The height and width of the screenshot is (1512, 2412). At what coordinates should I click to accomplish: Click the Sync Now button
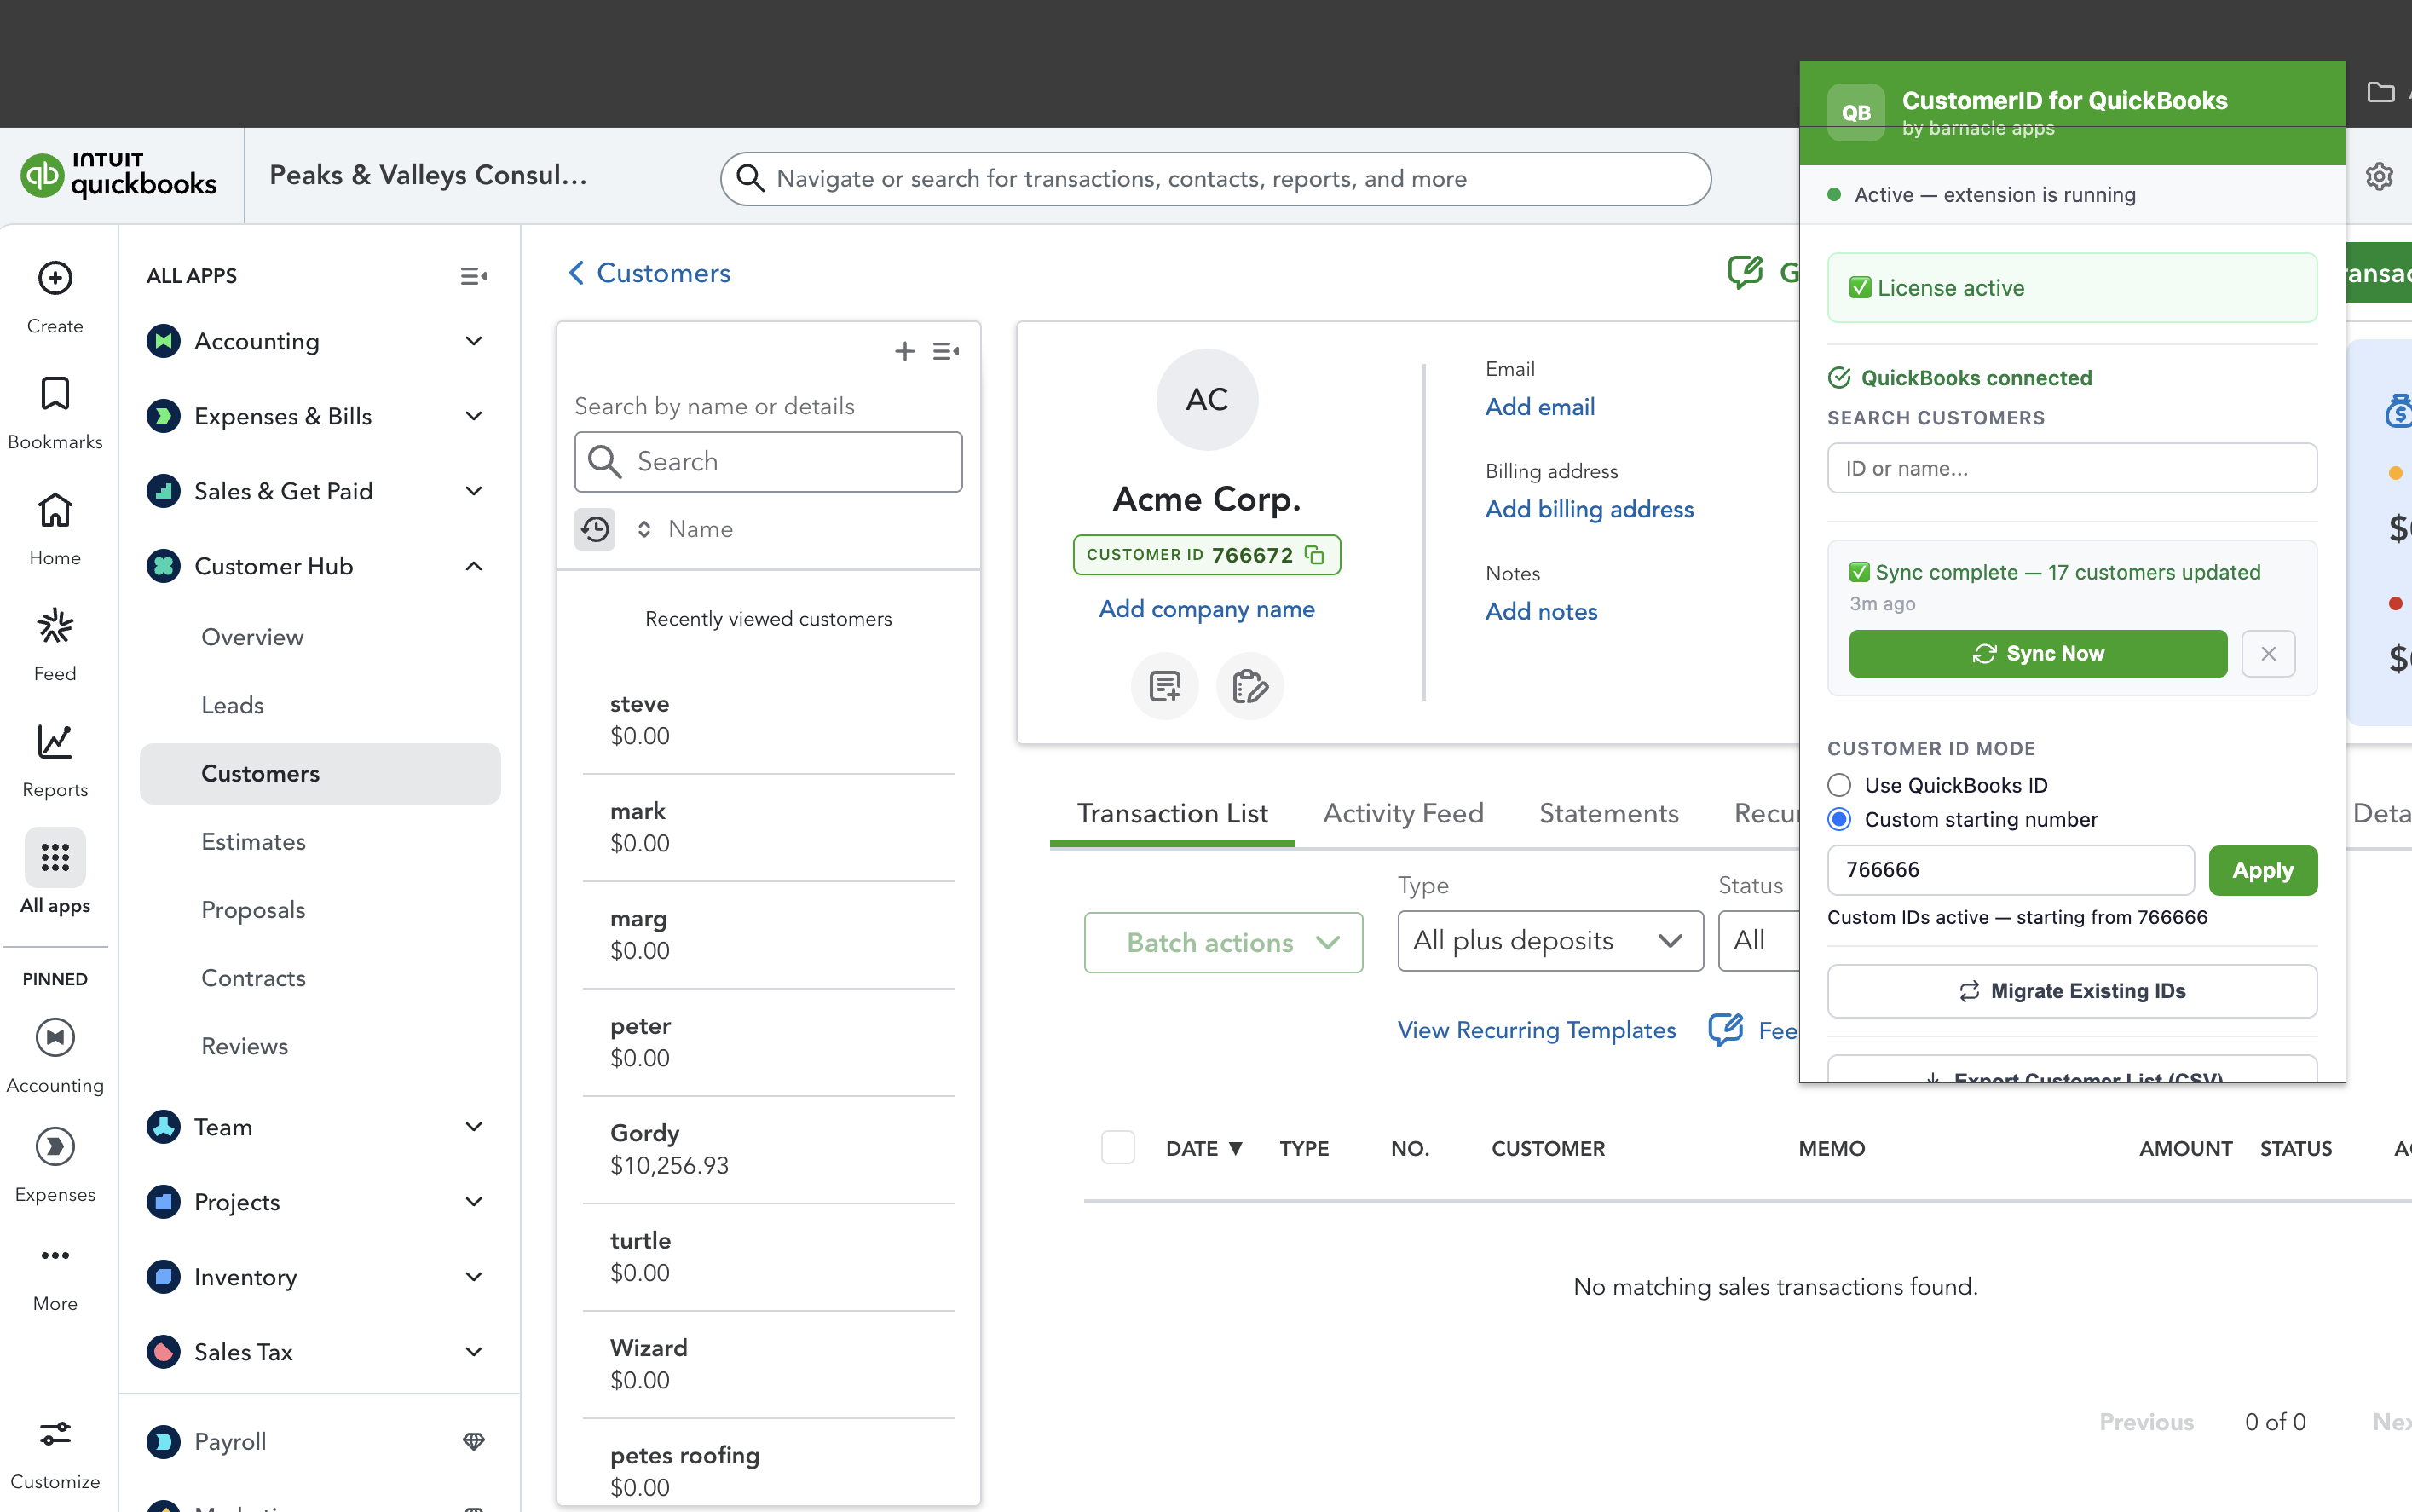(2038, 653)
